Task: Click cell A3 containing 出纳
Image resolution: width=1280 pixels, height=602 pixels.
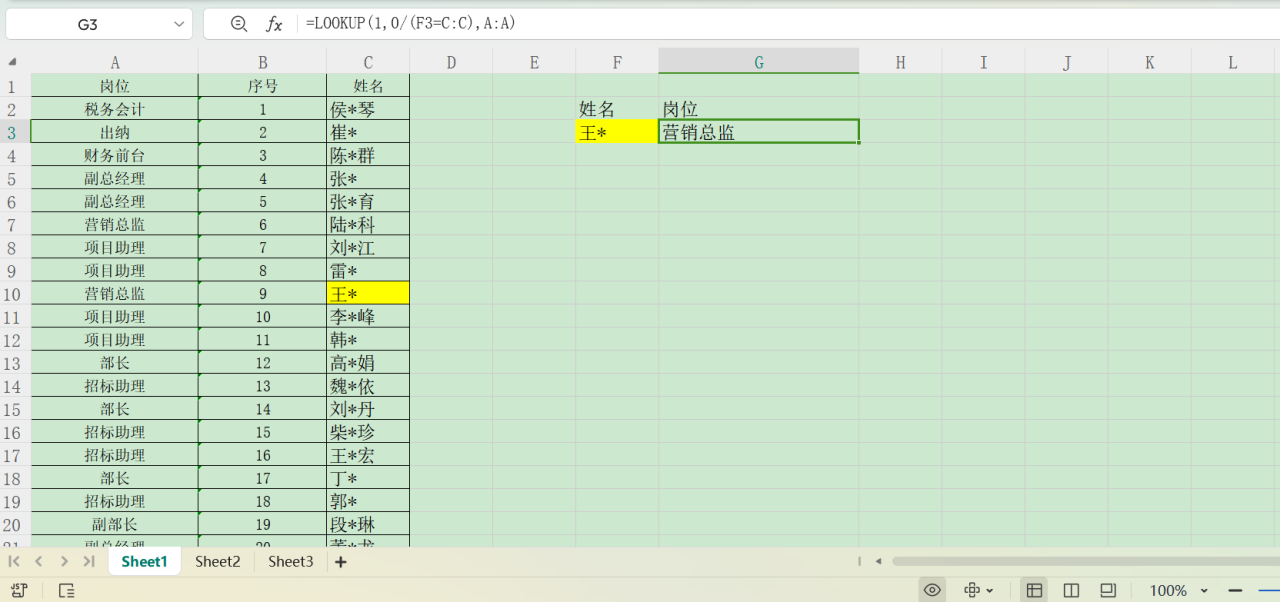Action: click(115, 132)
